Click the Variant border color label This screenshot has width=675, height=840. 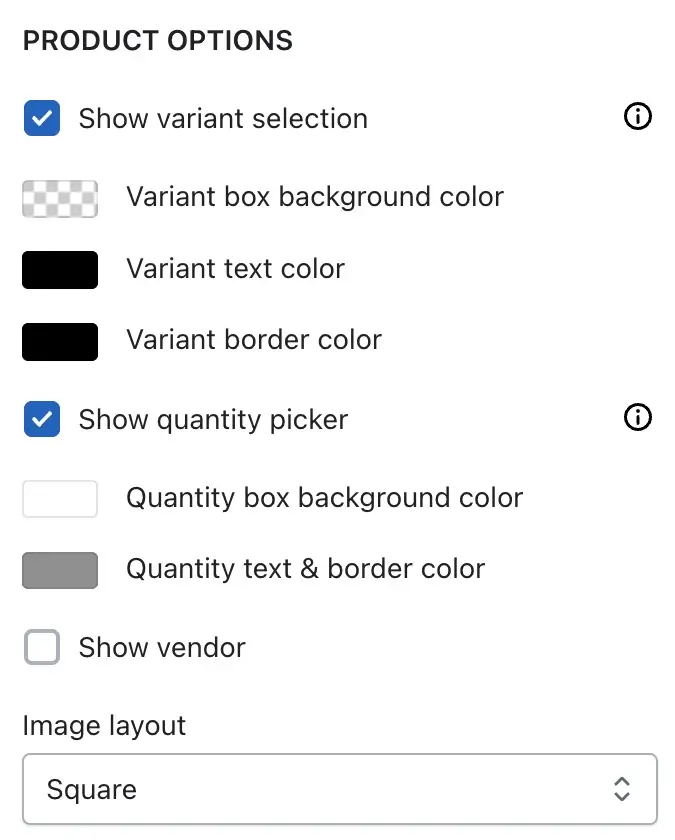(254, 340)
